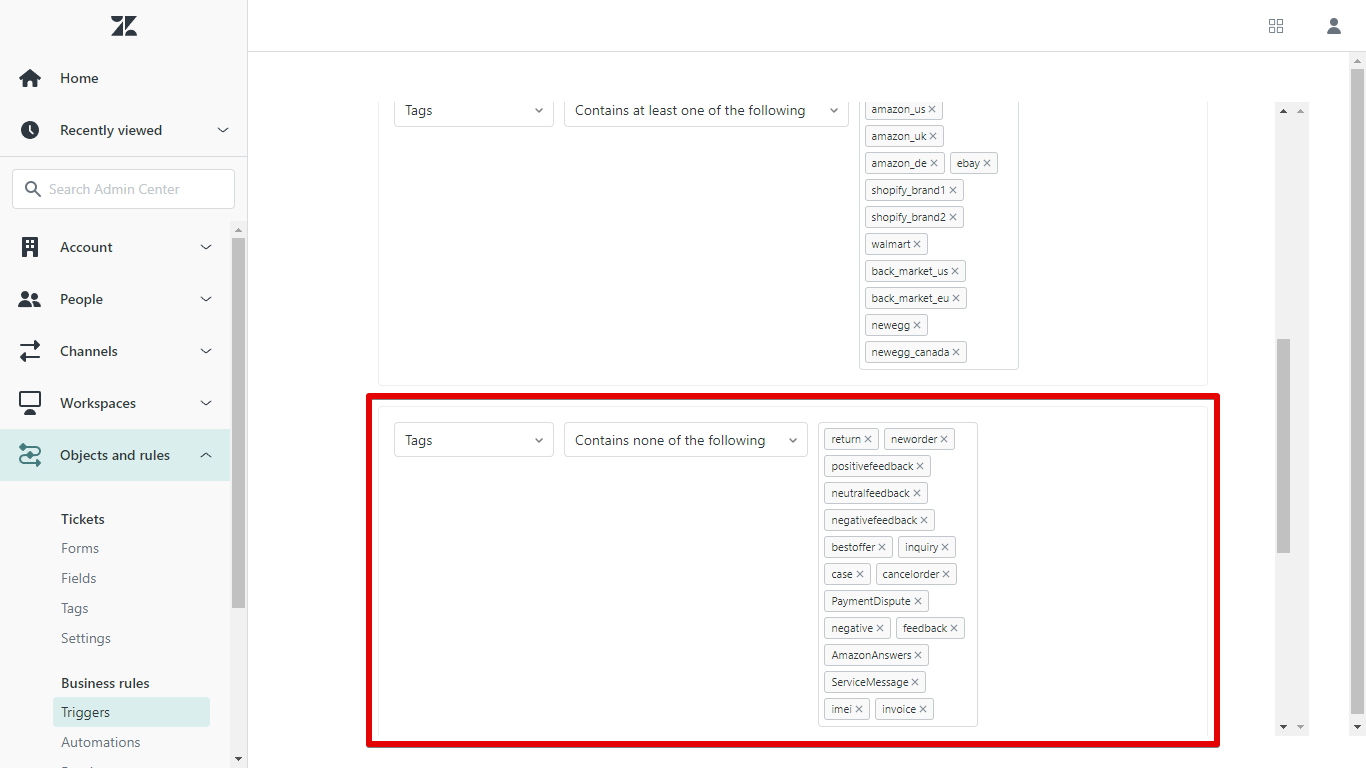Image resolution: width=1366 pixels, height=768 pixels.
Task: Remove the back_market_us tag
Action: coord(955,271)
